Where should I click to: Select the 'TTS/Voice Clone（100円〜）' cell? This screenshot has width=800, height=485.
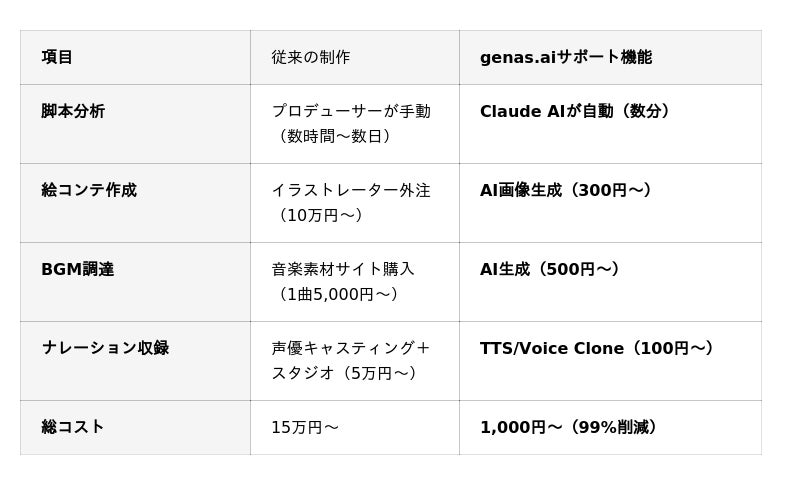(597, 348)
